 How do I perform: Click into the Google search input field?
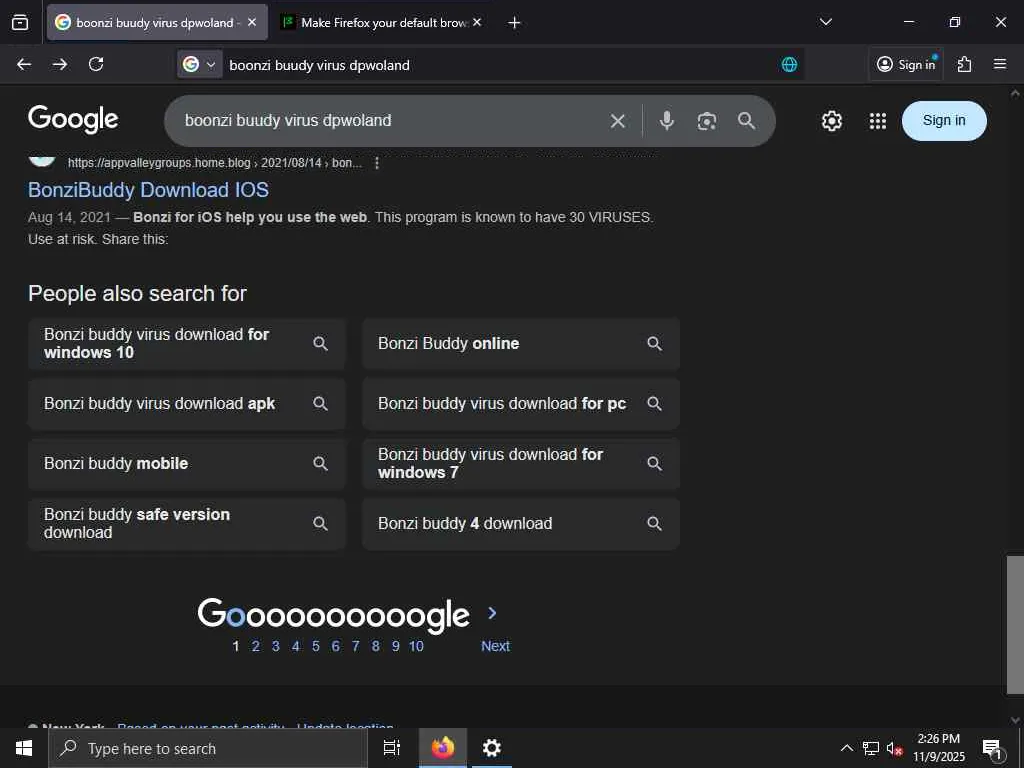pyautogui.click(x=392, y=121)
